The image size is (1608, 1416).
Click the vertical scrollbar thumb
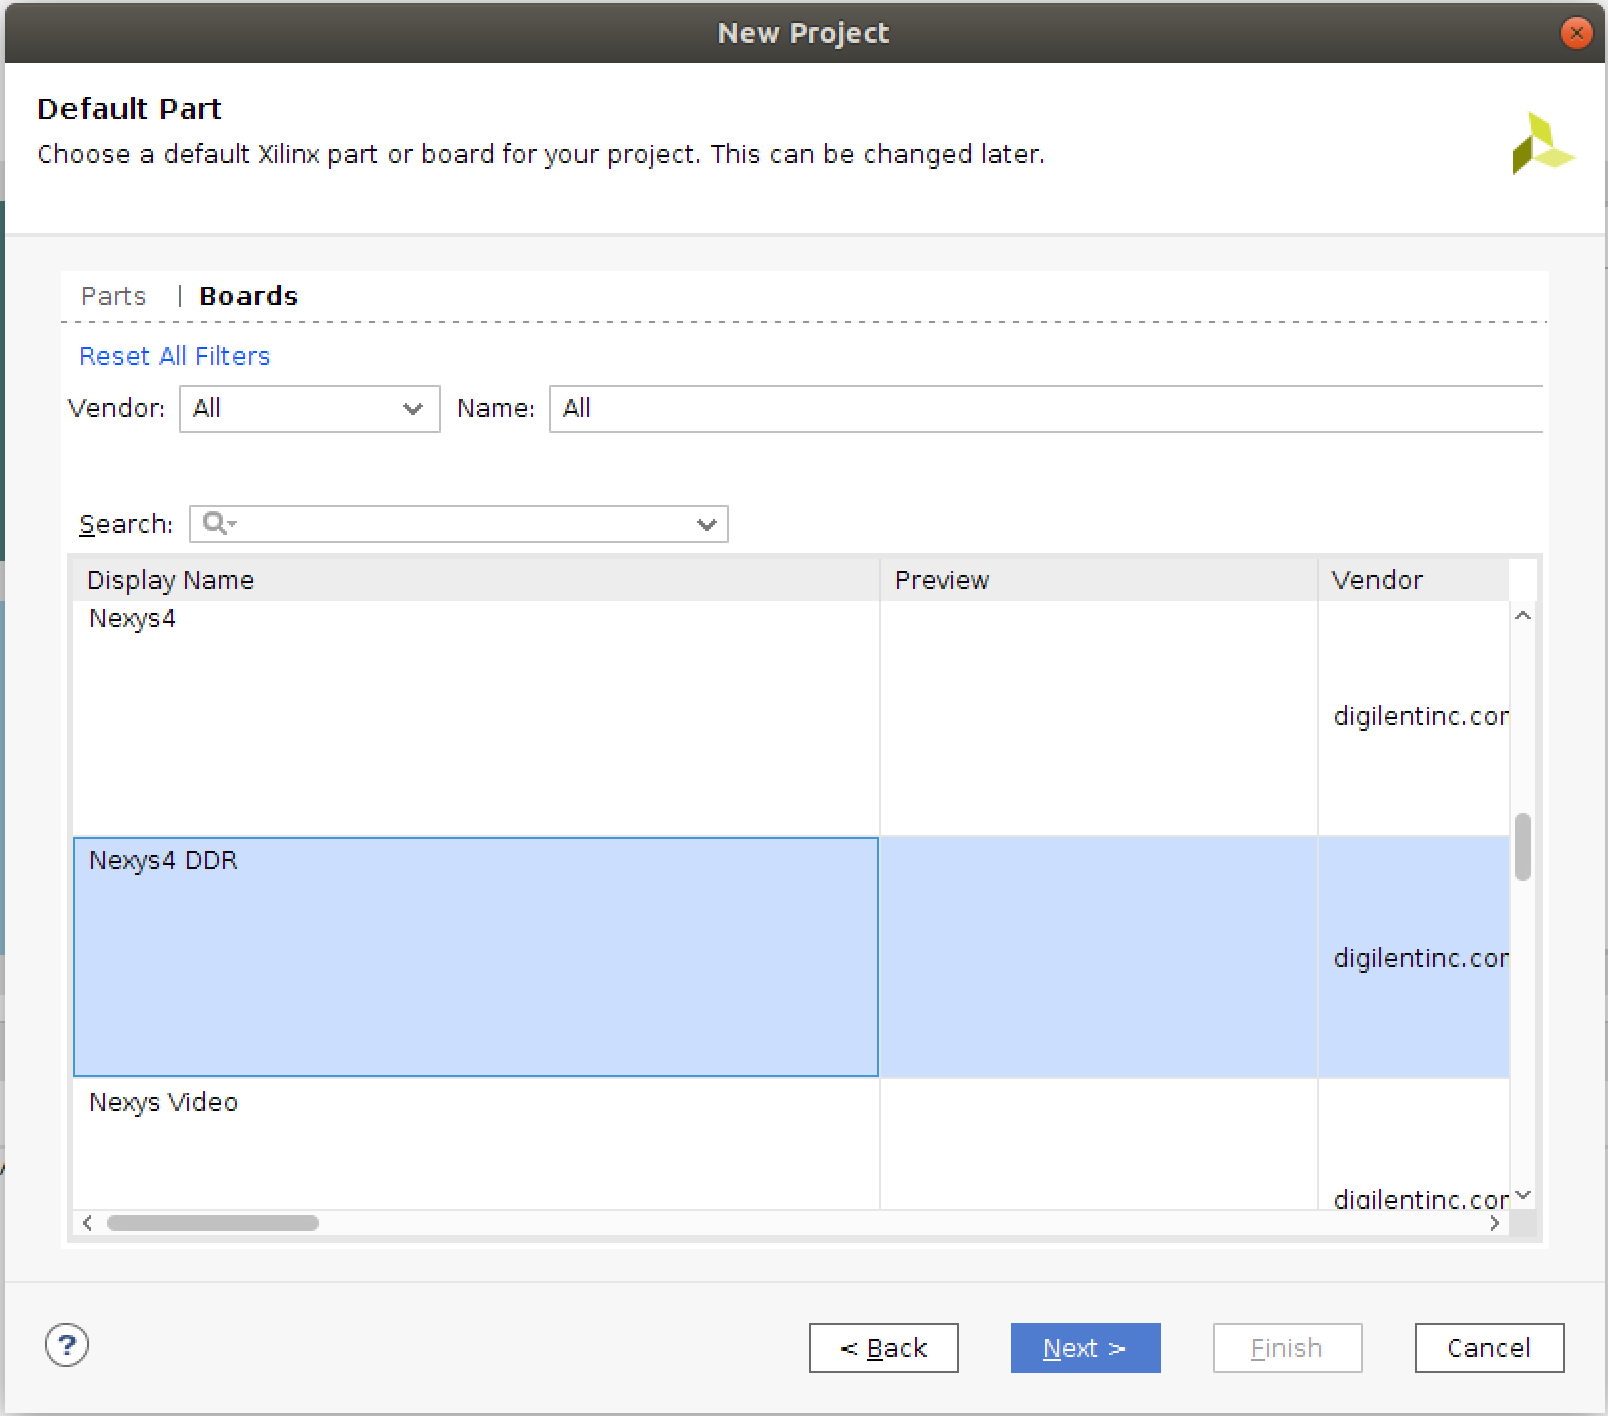1522,847
